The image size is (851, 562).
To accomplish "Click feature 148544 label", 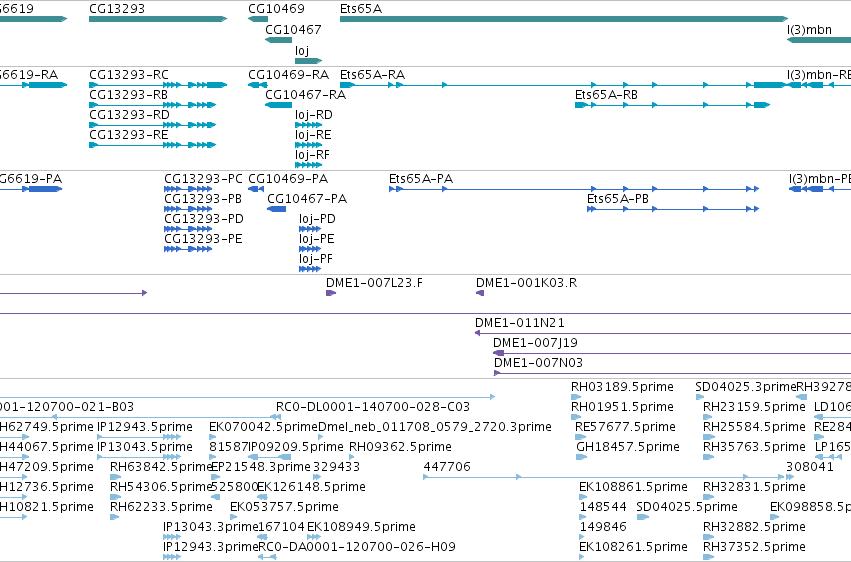I will (x=603, y=507).
